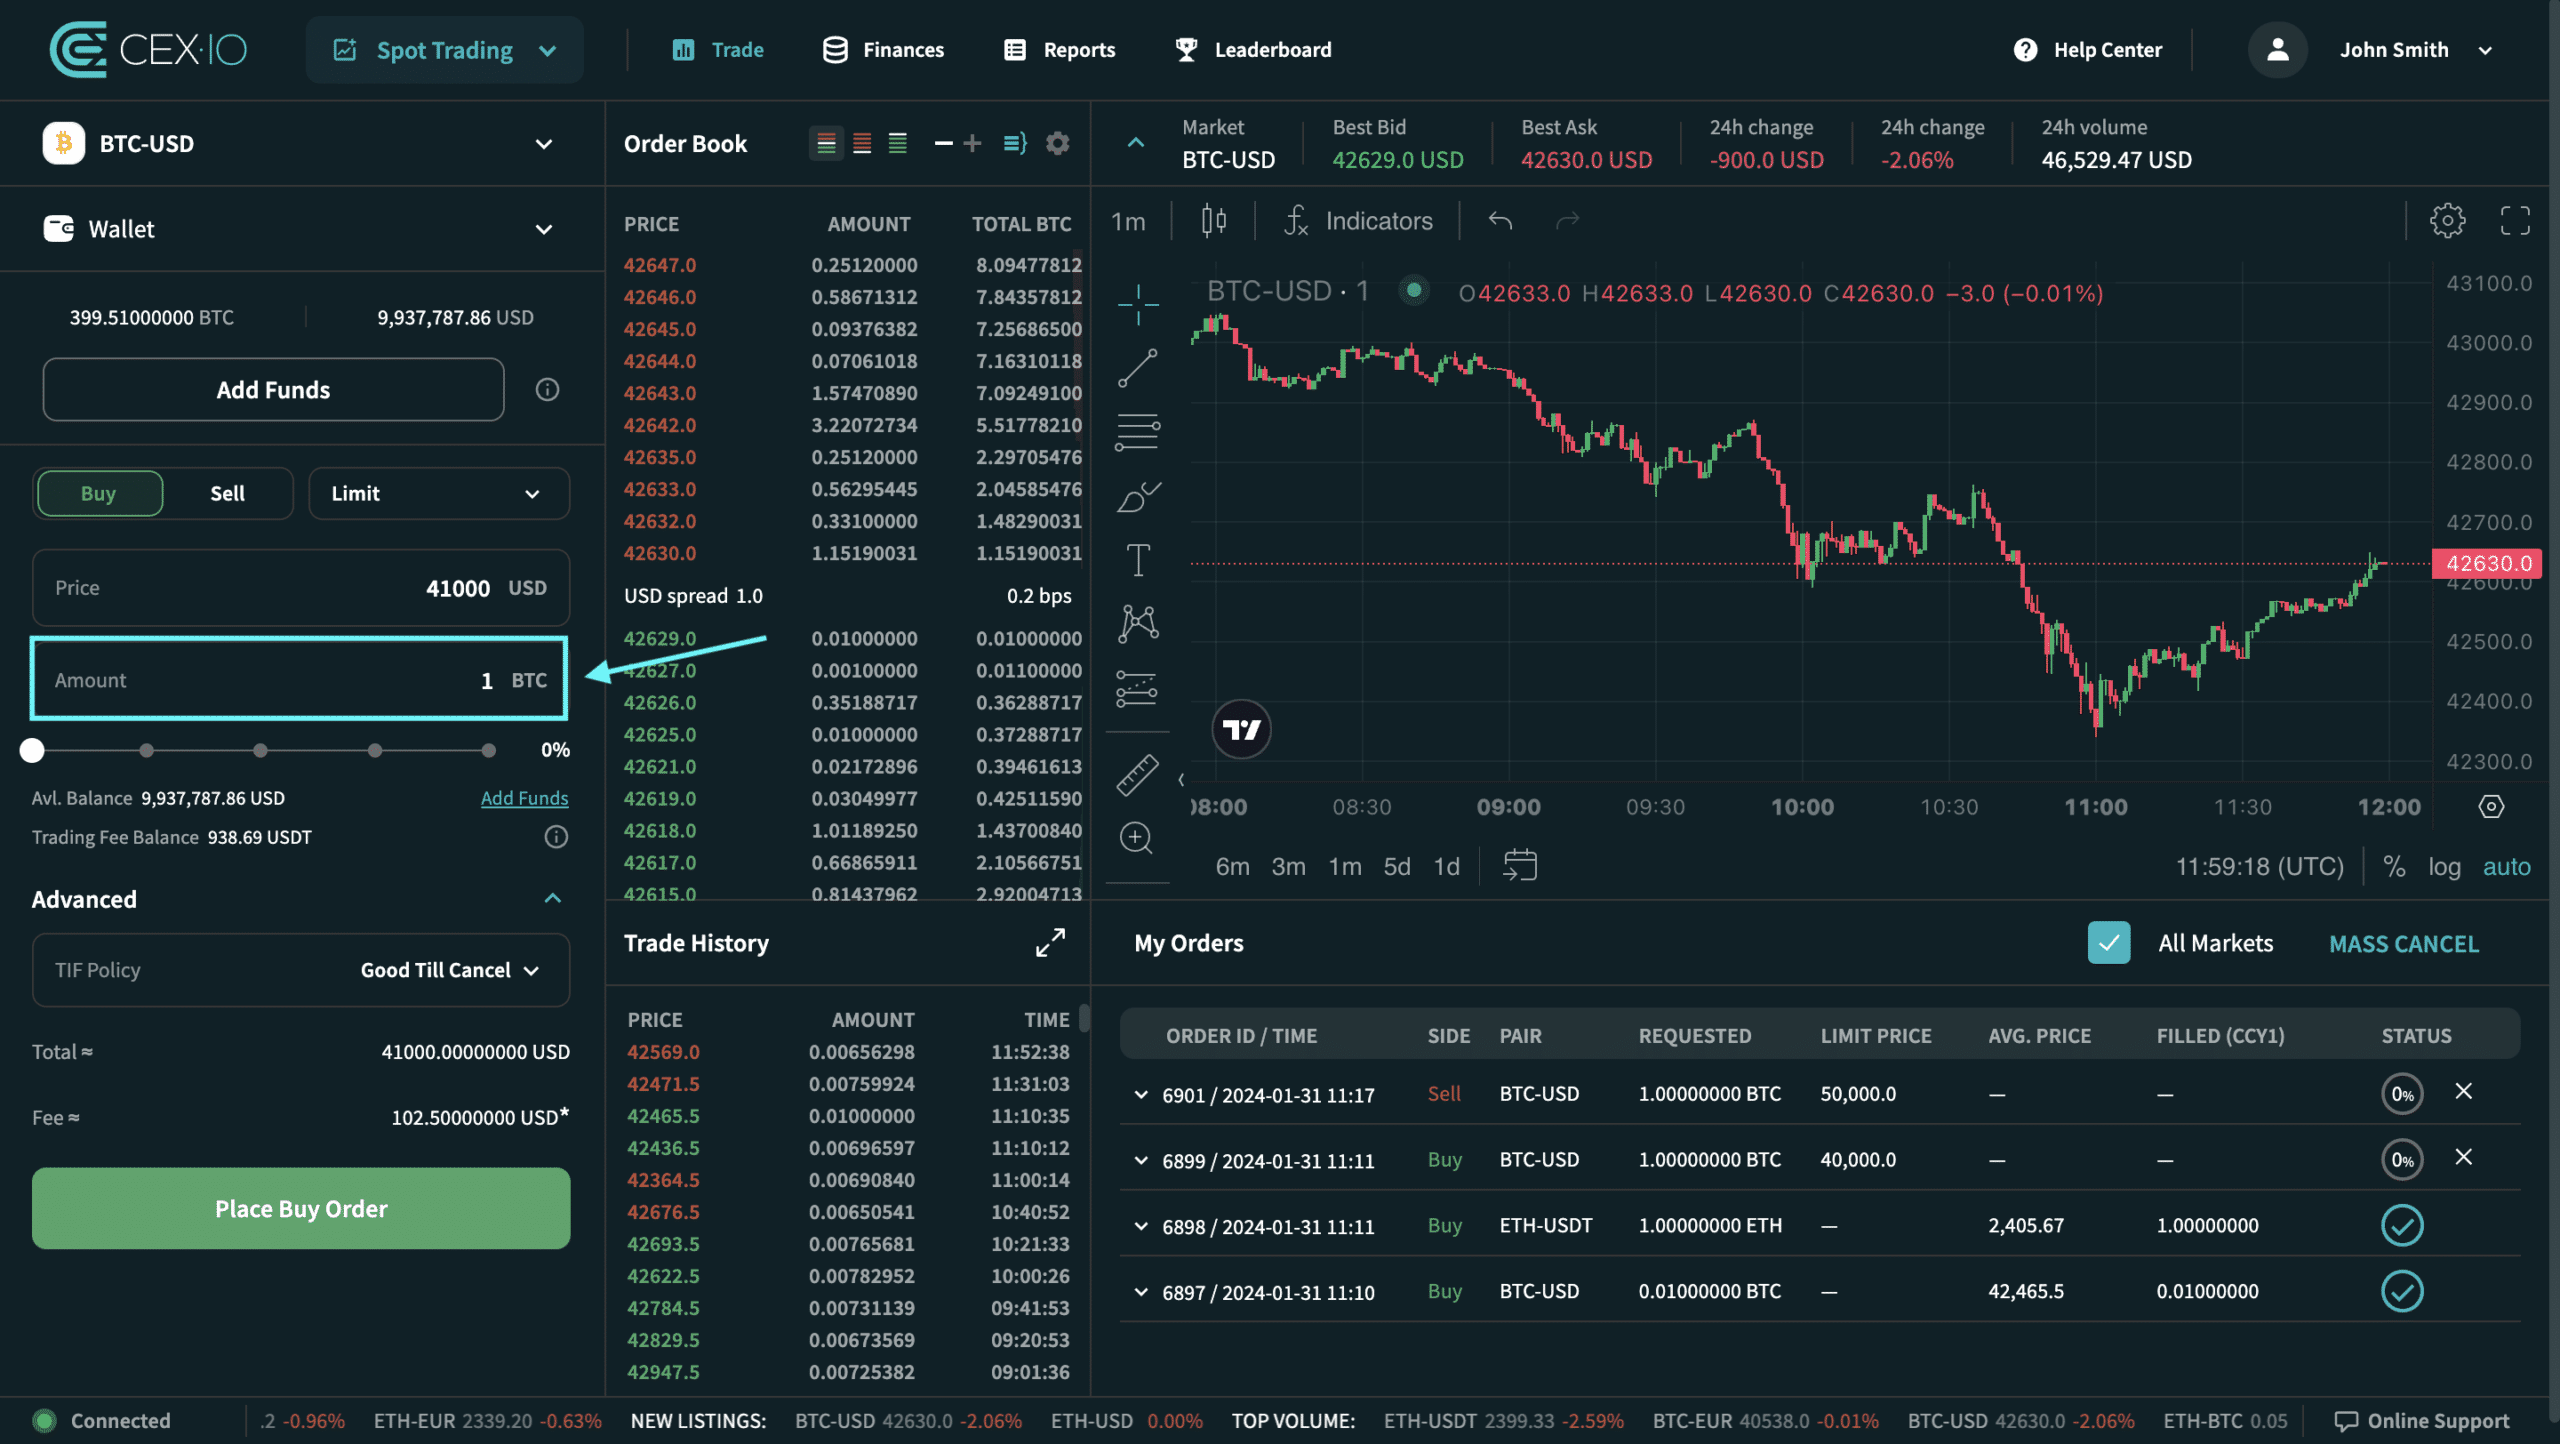Click the Add Funds link
The height and width of the screenshot is (1444, 2560).
524,797
